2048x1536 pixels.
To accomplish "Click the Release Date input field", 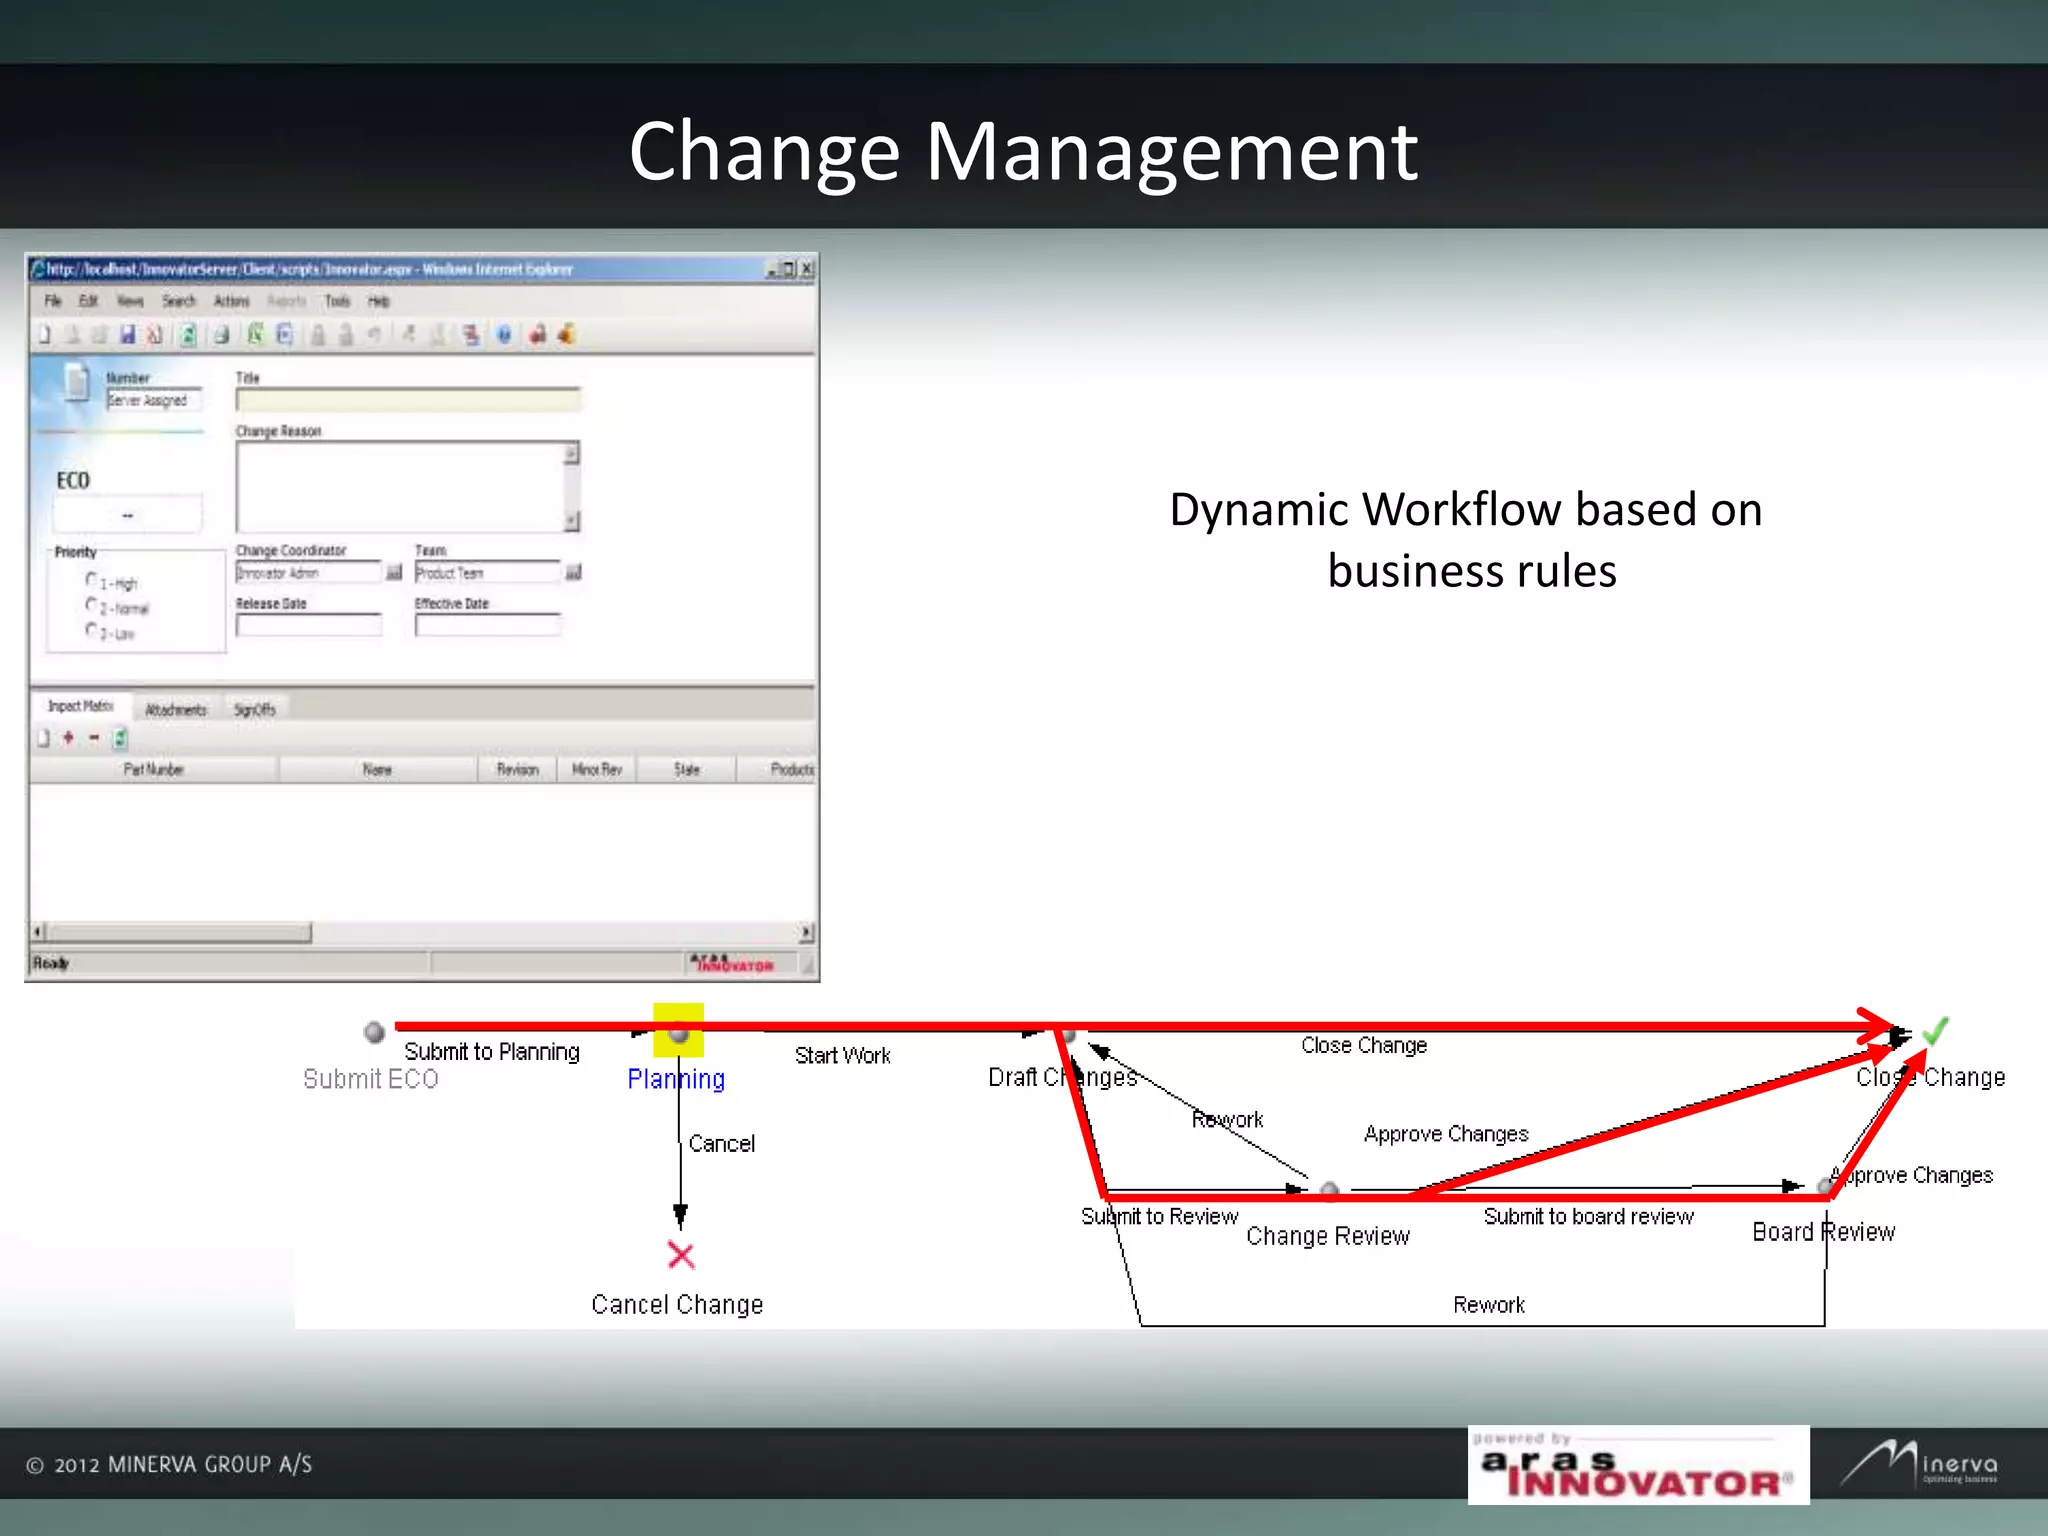I will 309,625.
